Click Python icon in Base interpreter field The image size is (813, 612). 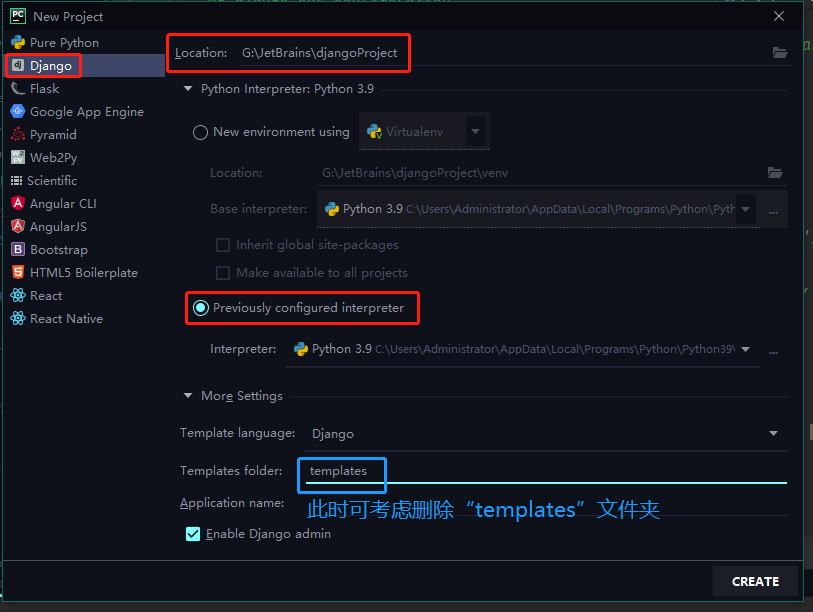332,209
